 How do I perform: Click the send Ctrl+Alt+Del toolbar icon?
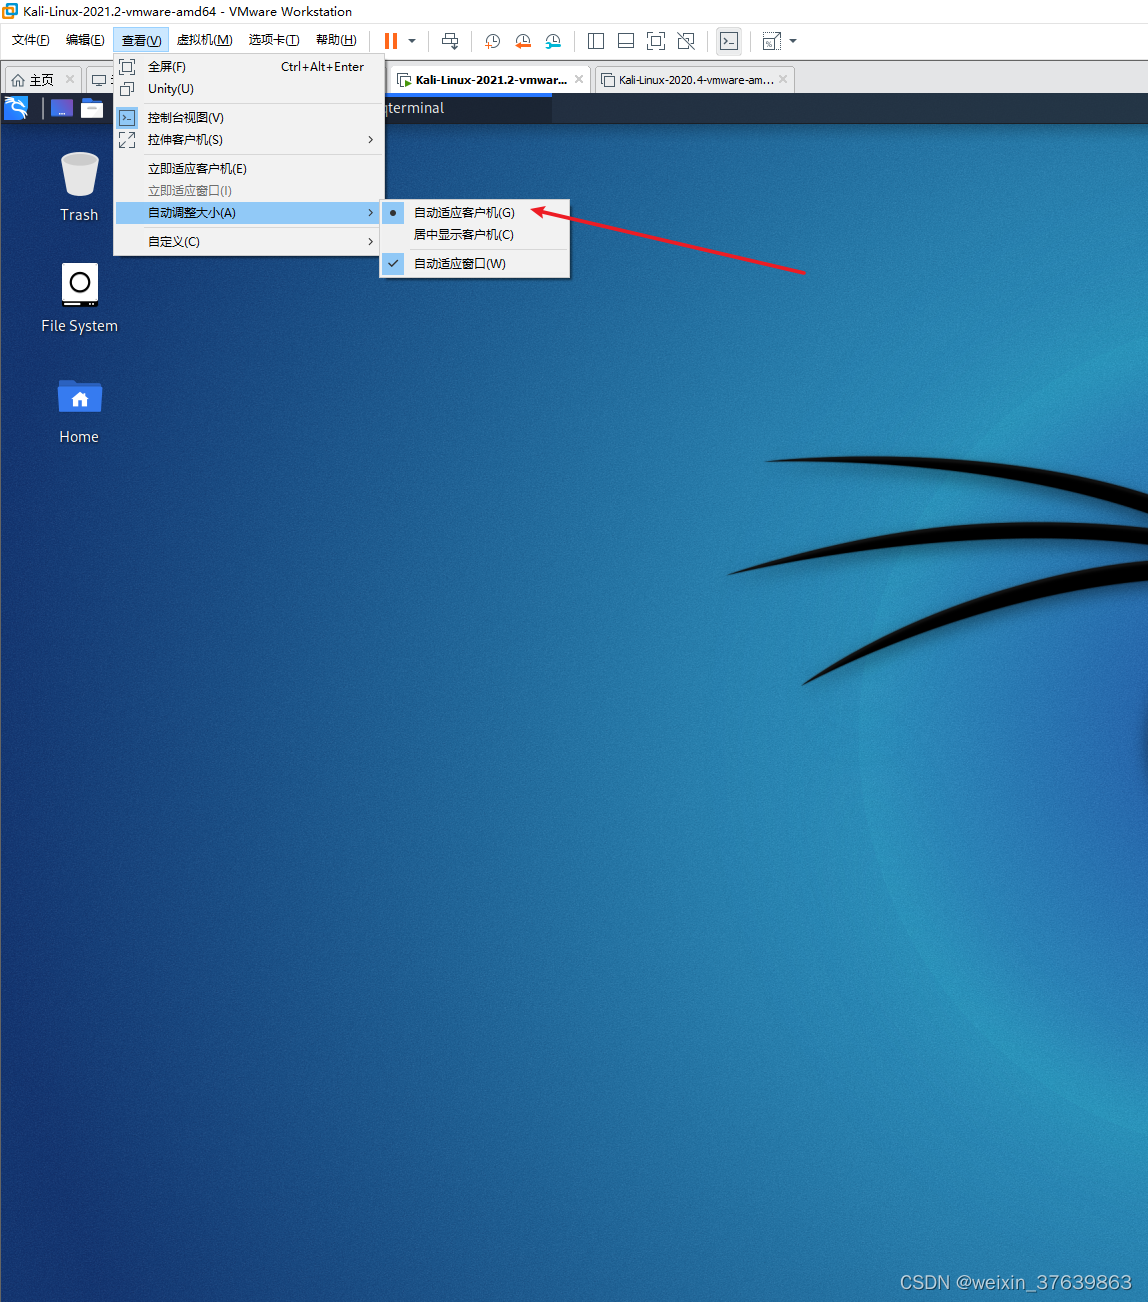[450, 41]
